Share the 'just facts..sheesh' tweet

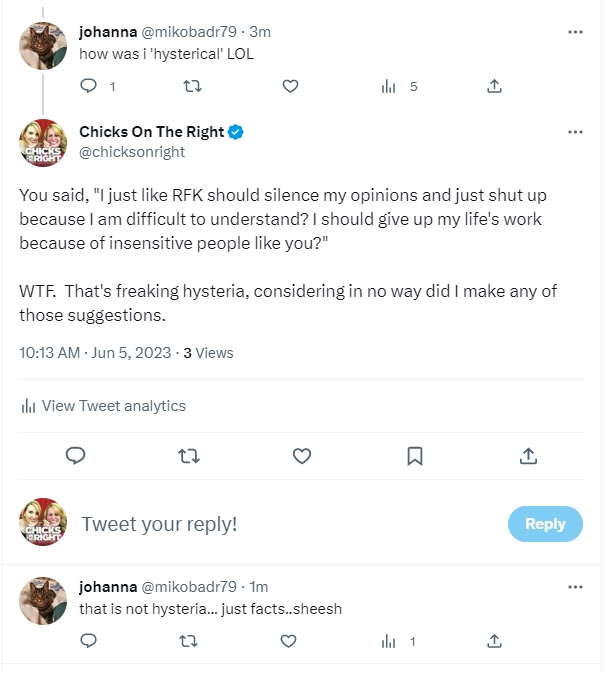pos(494,641)
